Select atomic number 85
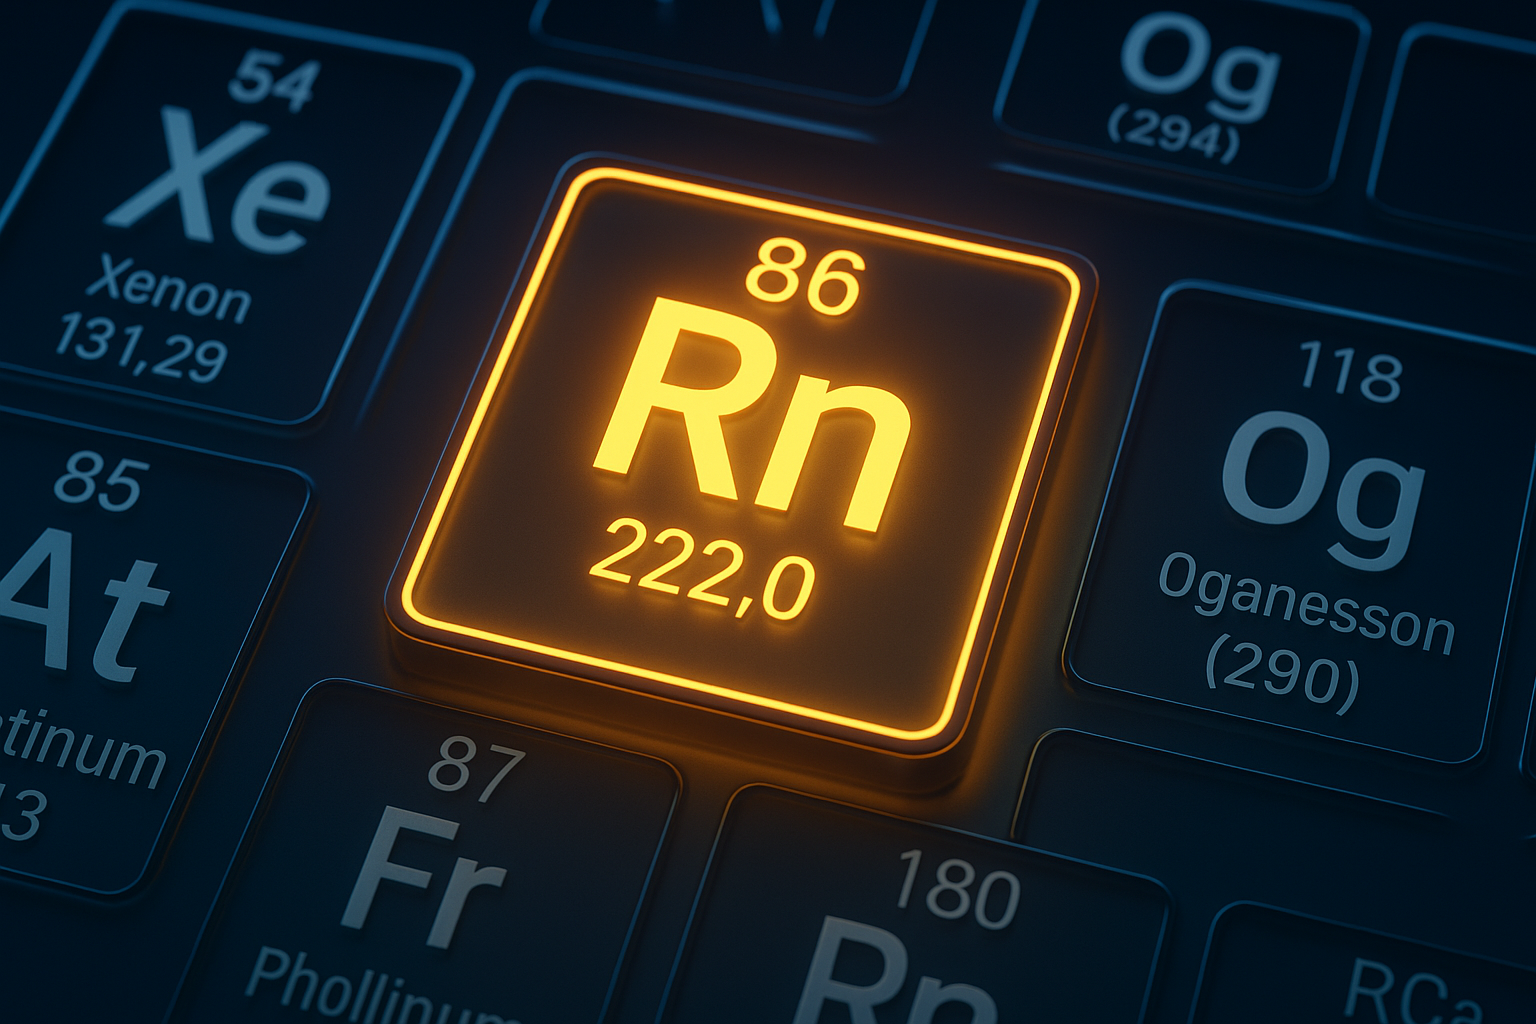 [x=101, y=481]
